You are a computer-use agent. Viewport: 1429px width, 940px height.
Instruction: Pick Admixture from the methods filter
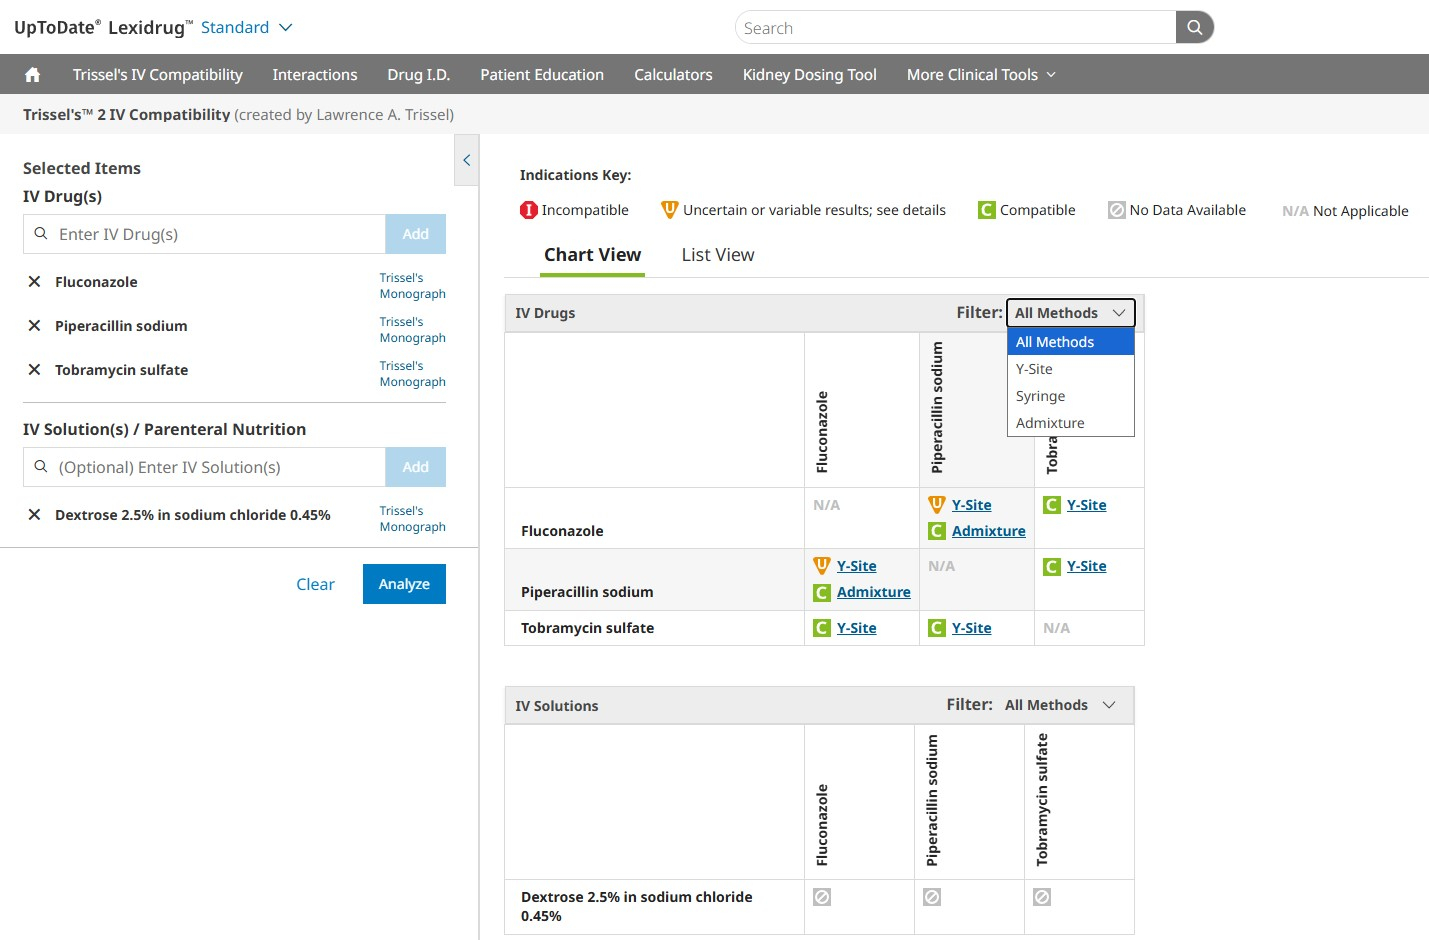click(x=1050, y=423)
